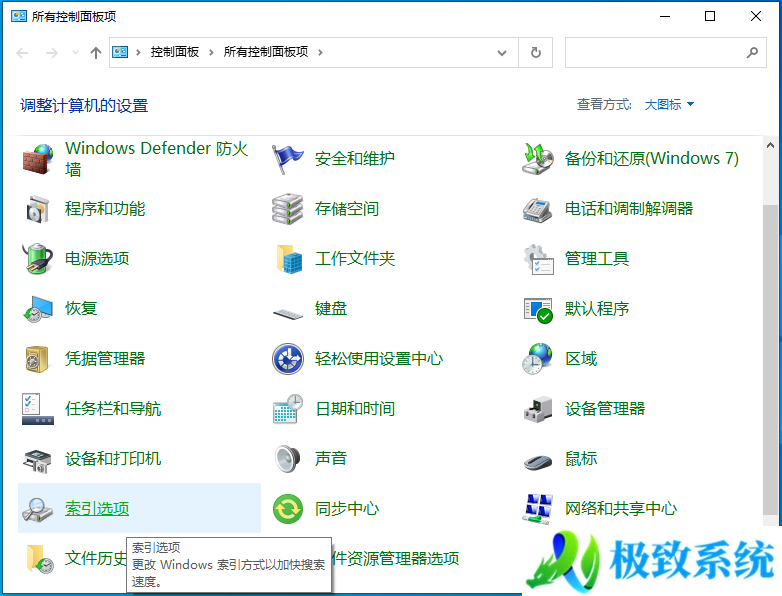782x596 pixels.
Task: Click the search control panel field
Action: (x=665, y=52)
